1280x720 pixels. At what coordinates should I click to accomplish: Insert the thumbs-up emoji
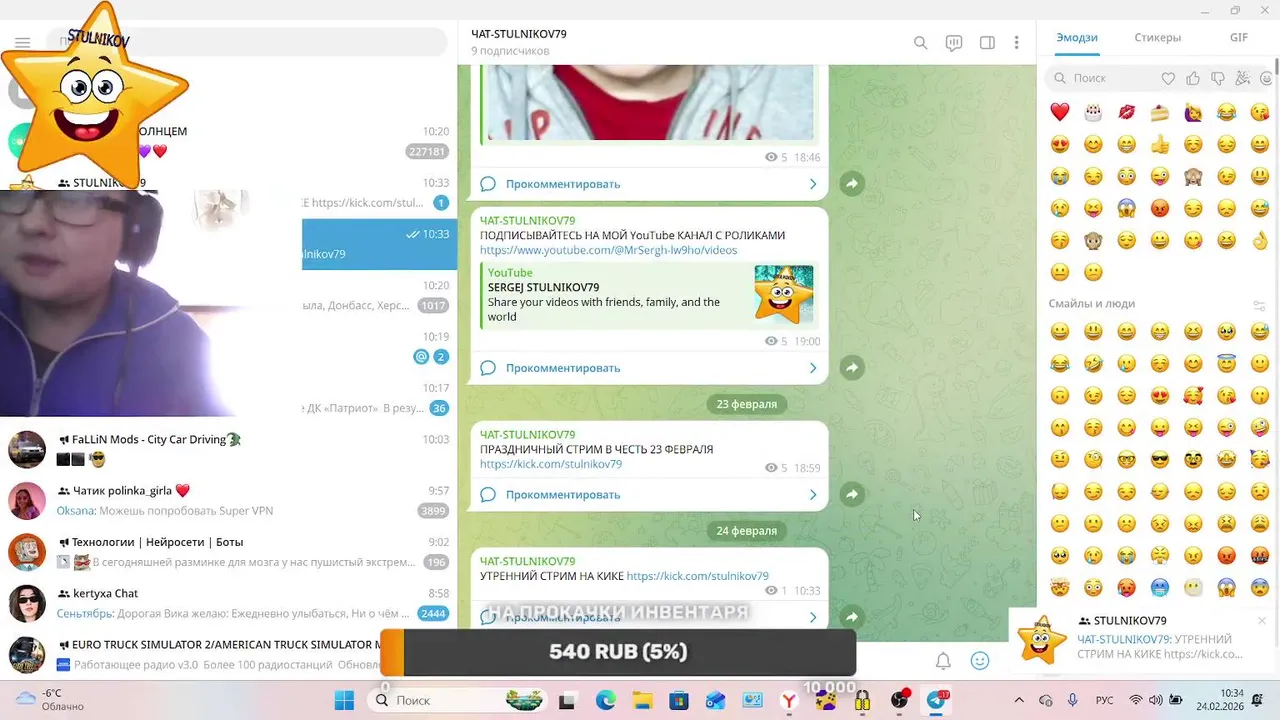point(1160,145)
